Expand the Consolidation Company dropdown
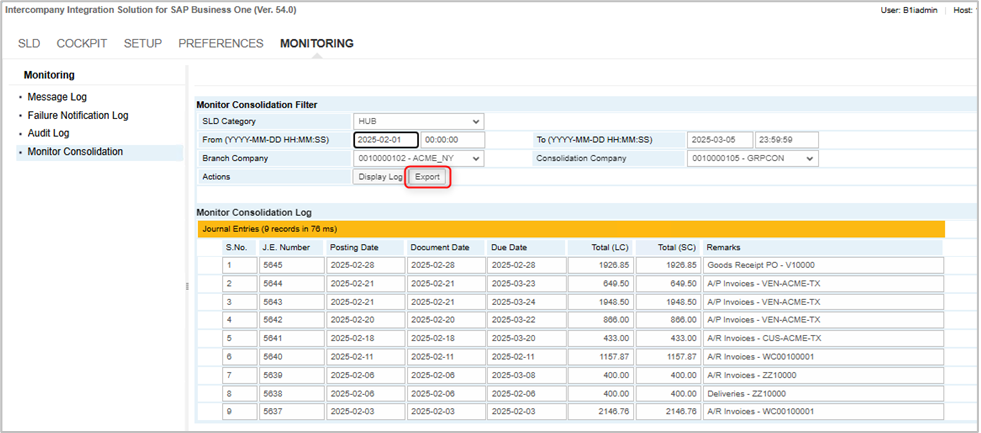981x433 pixels. pos(752,158)
